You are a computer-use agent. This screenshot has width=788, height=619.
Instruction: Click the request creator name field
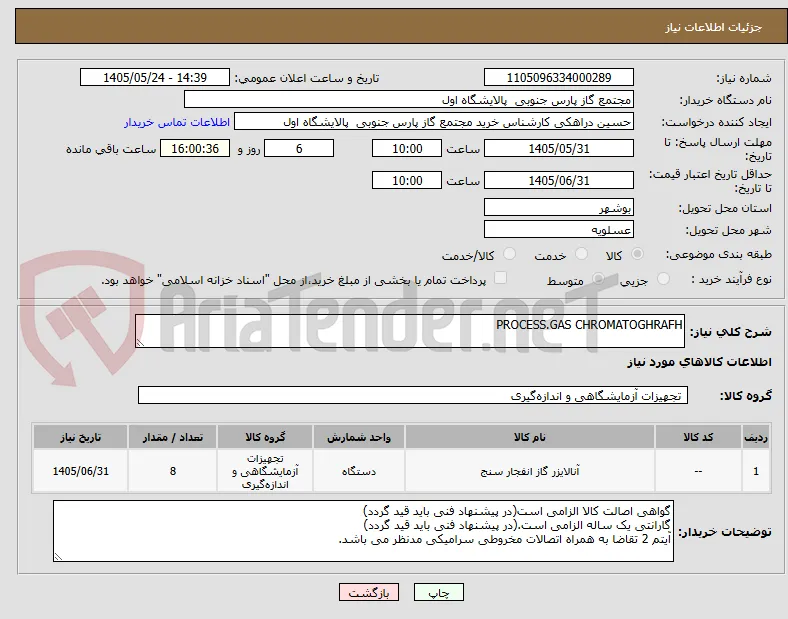(434, 122)
